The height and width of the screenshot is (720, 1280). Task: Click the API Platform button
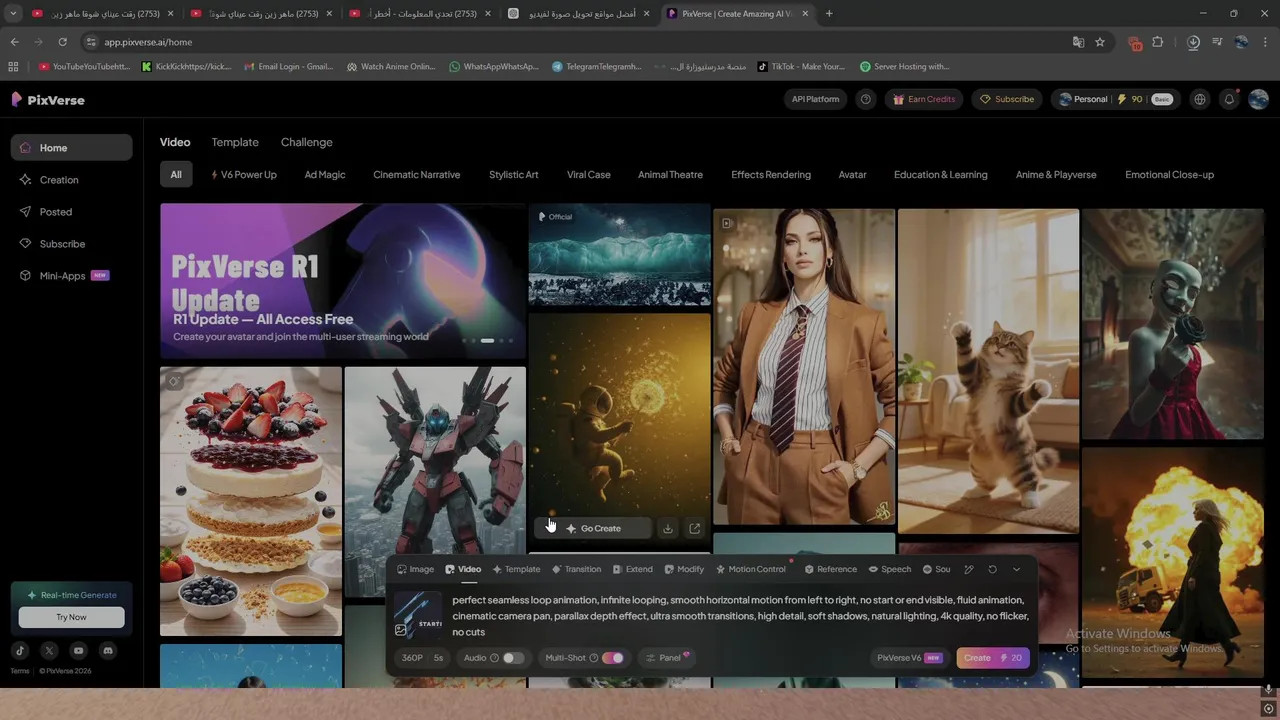click(x=815, y=99)
